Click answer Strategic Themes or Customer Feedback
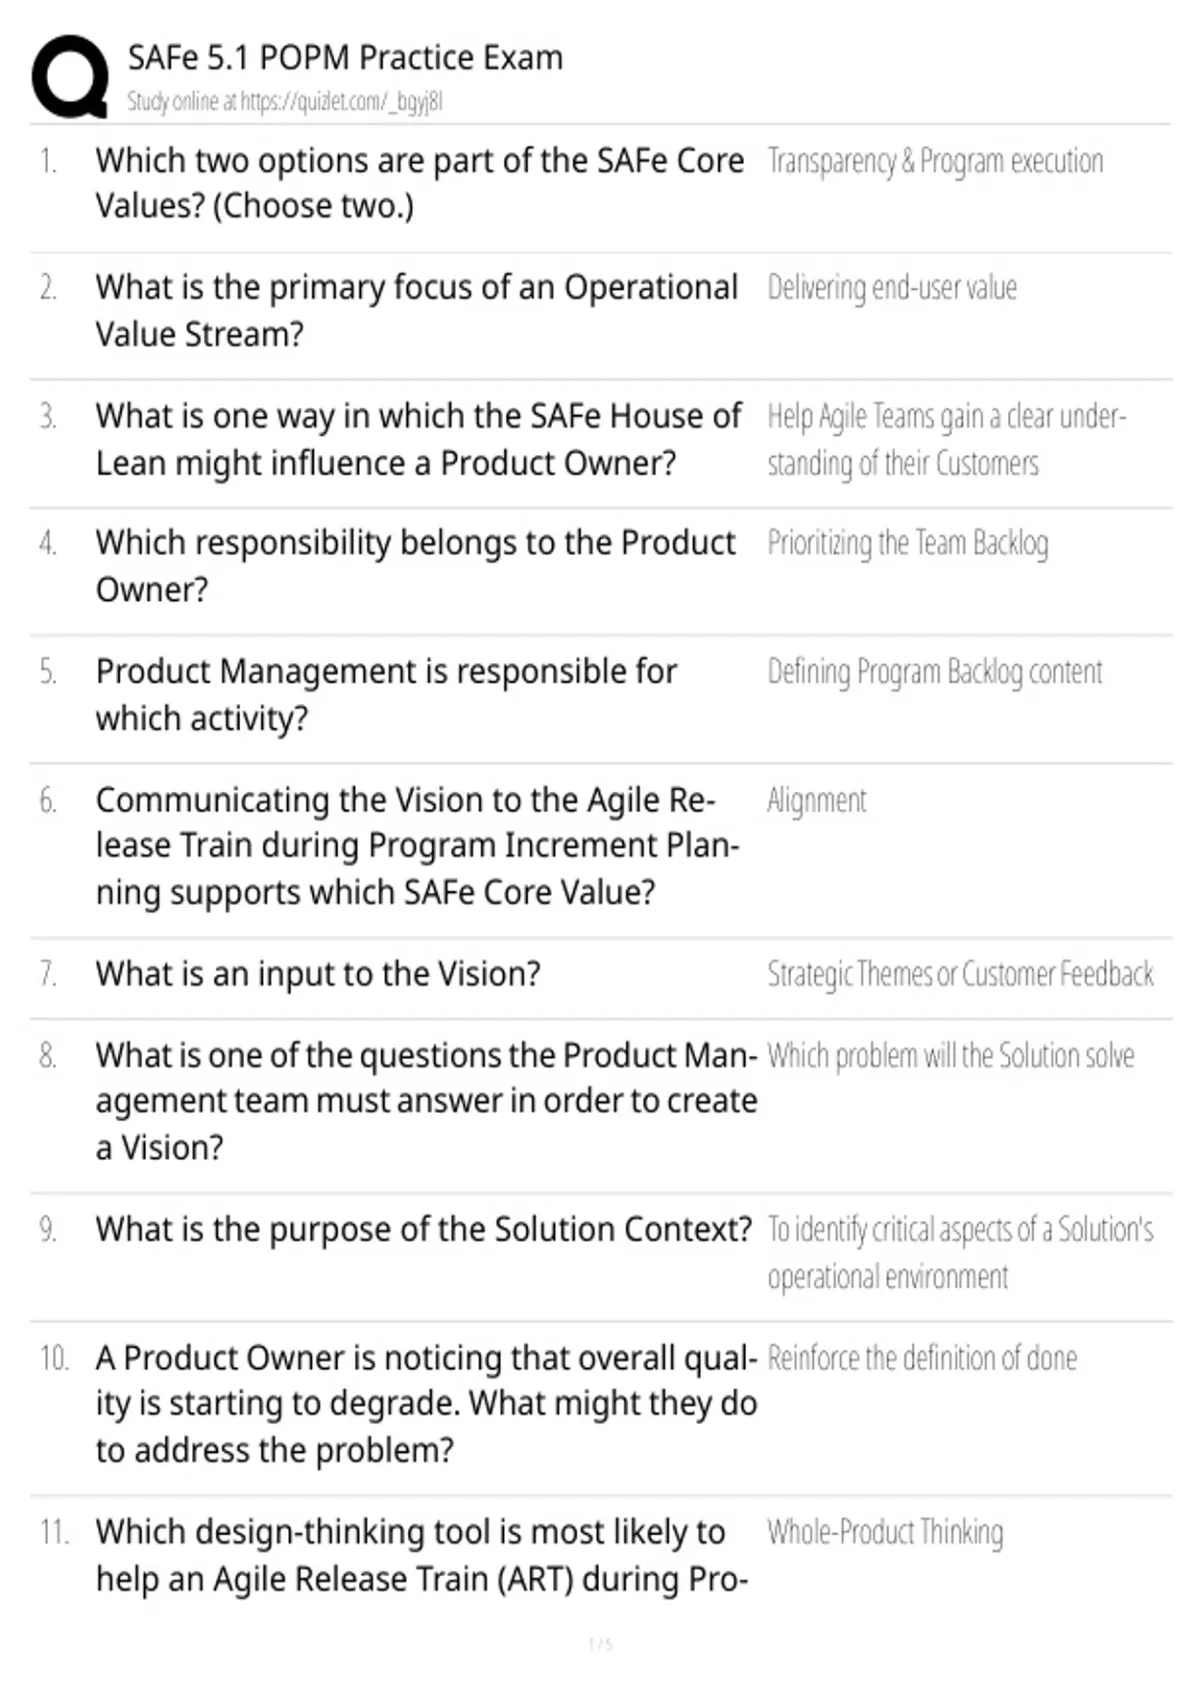 pyautogui.click(x=961, y=974)
